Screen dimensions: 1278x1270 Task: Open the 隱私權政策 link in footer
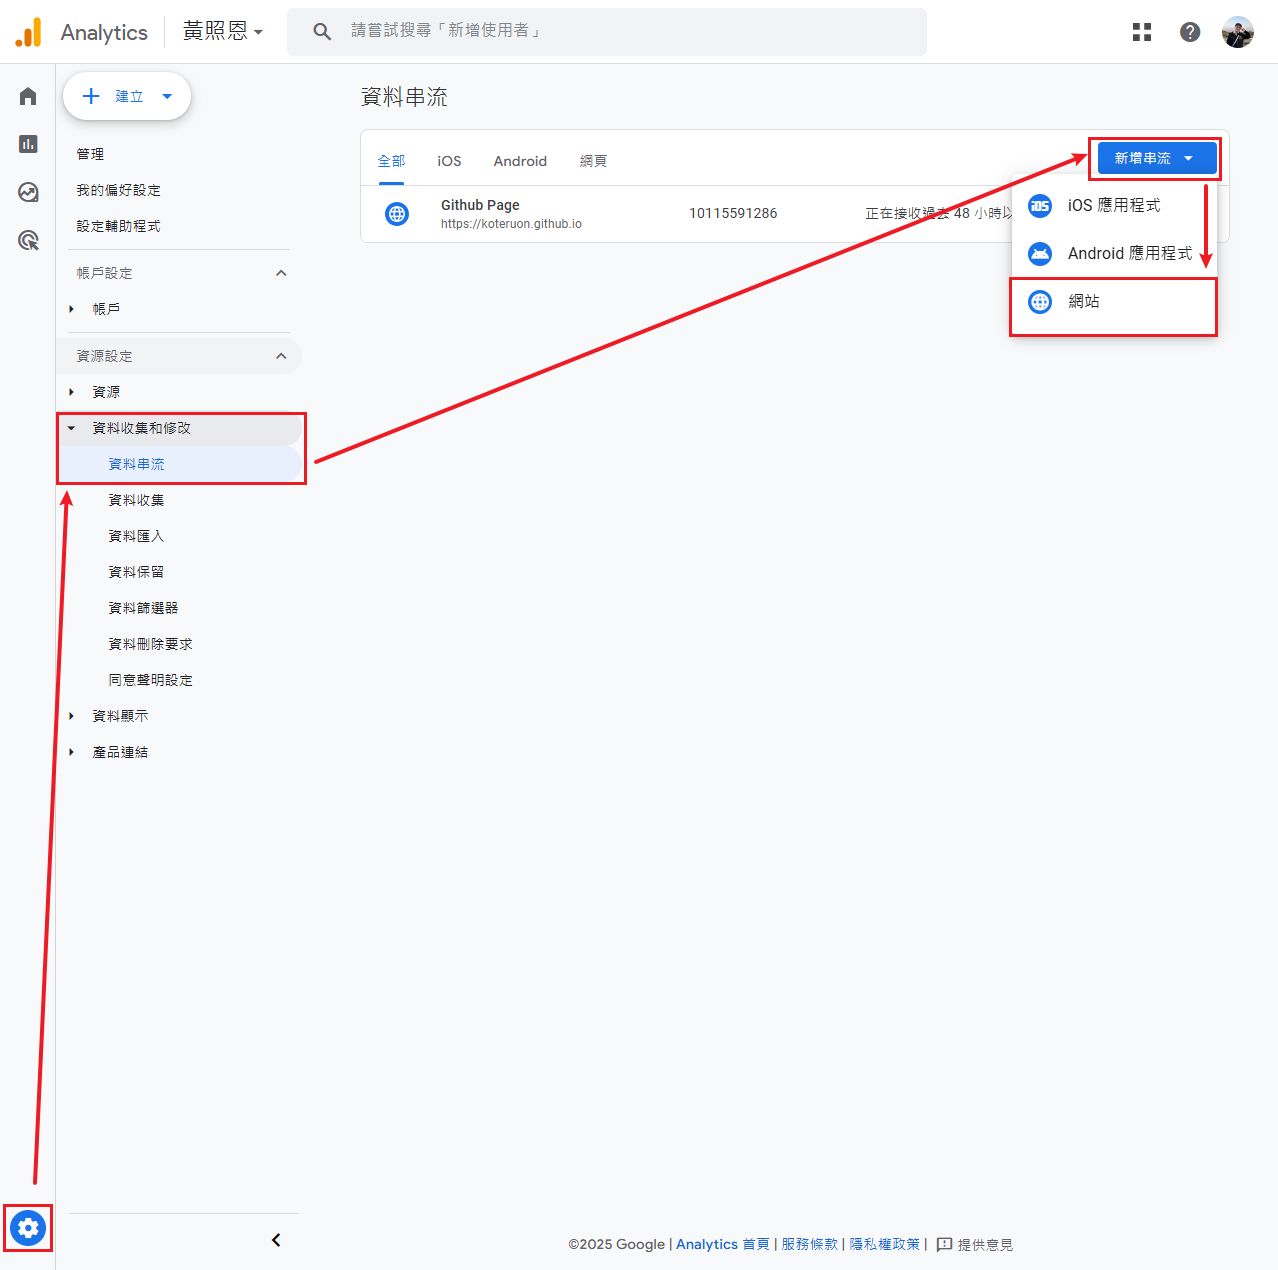[884, 1244]
